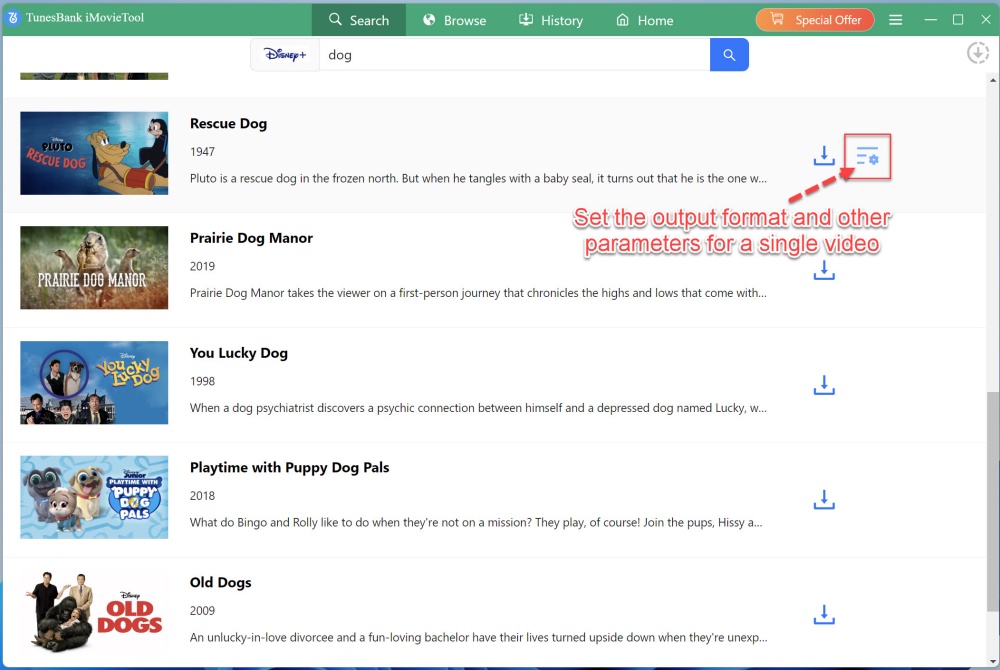Open the Old Dogs poster thumbnail
Screen dimensions: 1000x670
tap(94, 612)
